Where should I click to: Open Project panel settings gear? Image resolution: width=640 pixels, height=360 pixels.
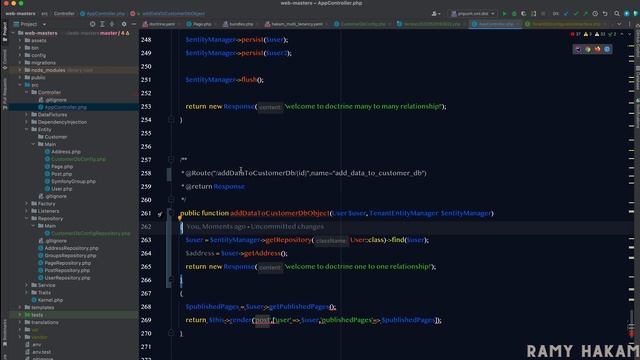pyautogui.click(x=124, y=24)
